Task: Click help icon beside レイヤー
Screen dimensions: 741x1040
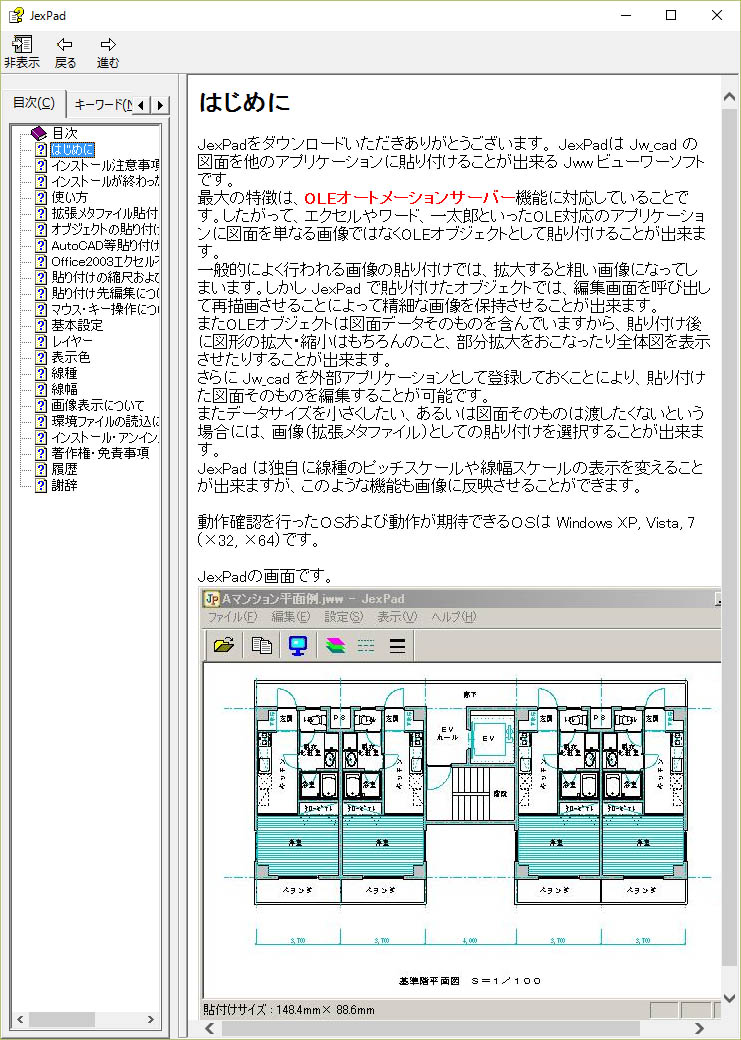Action: [41, 341]
